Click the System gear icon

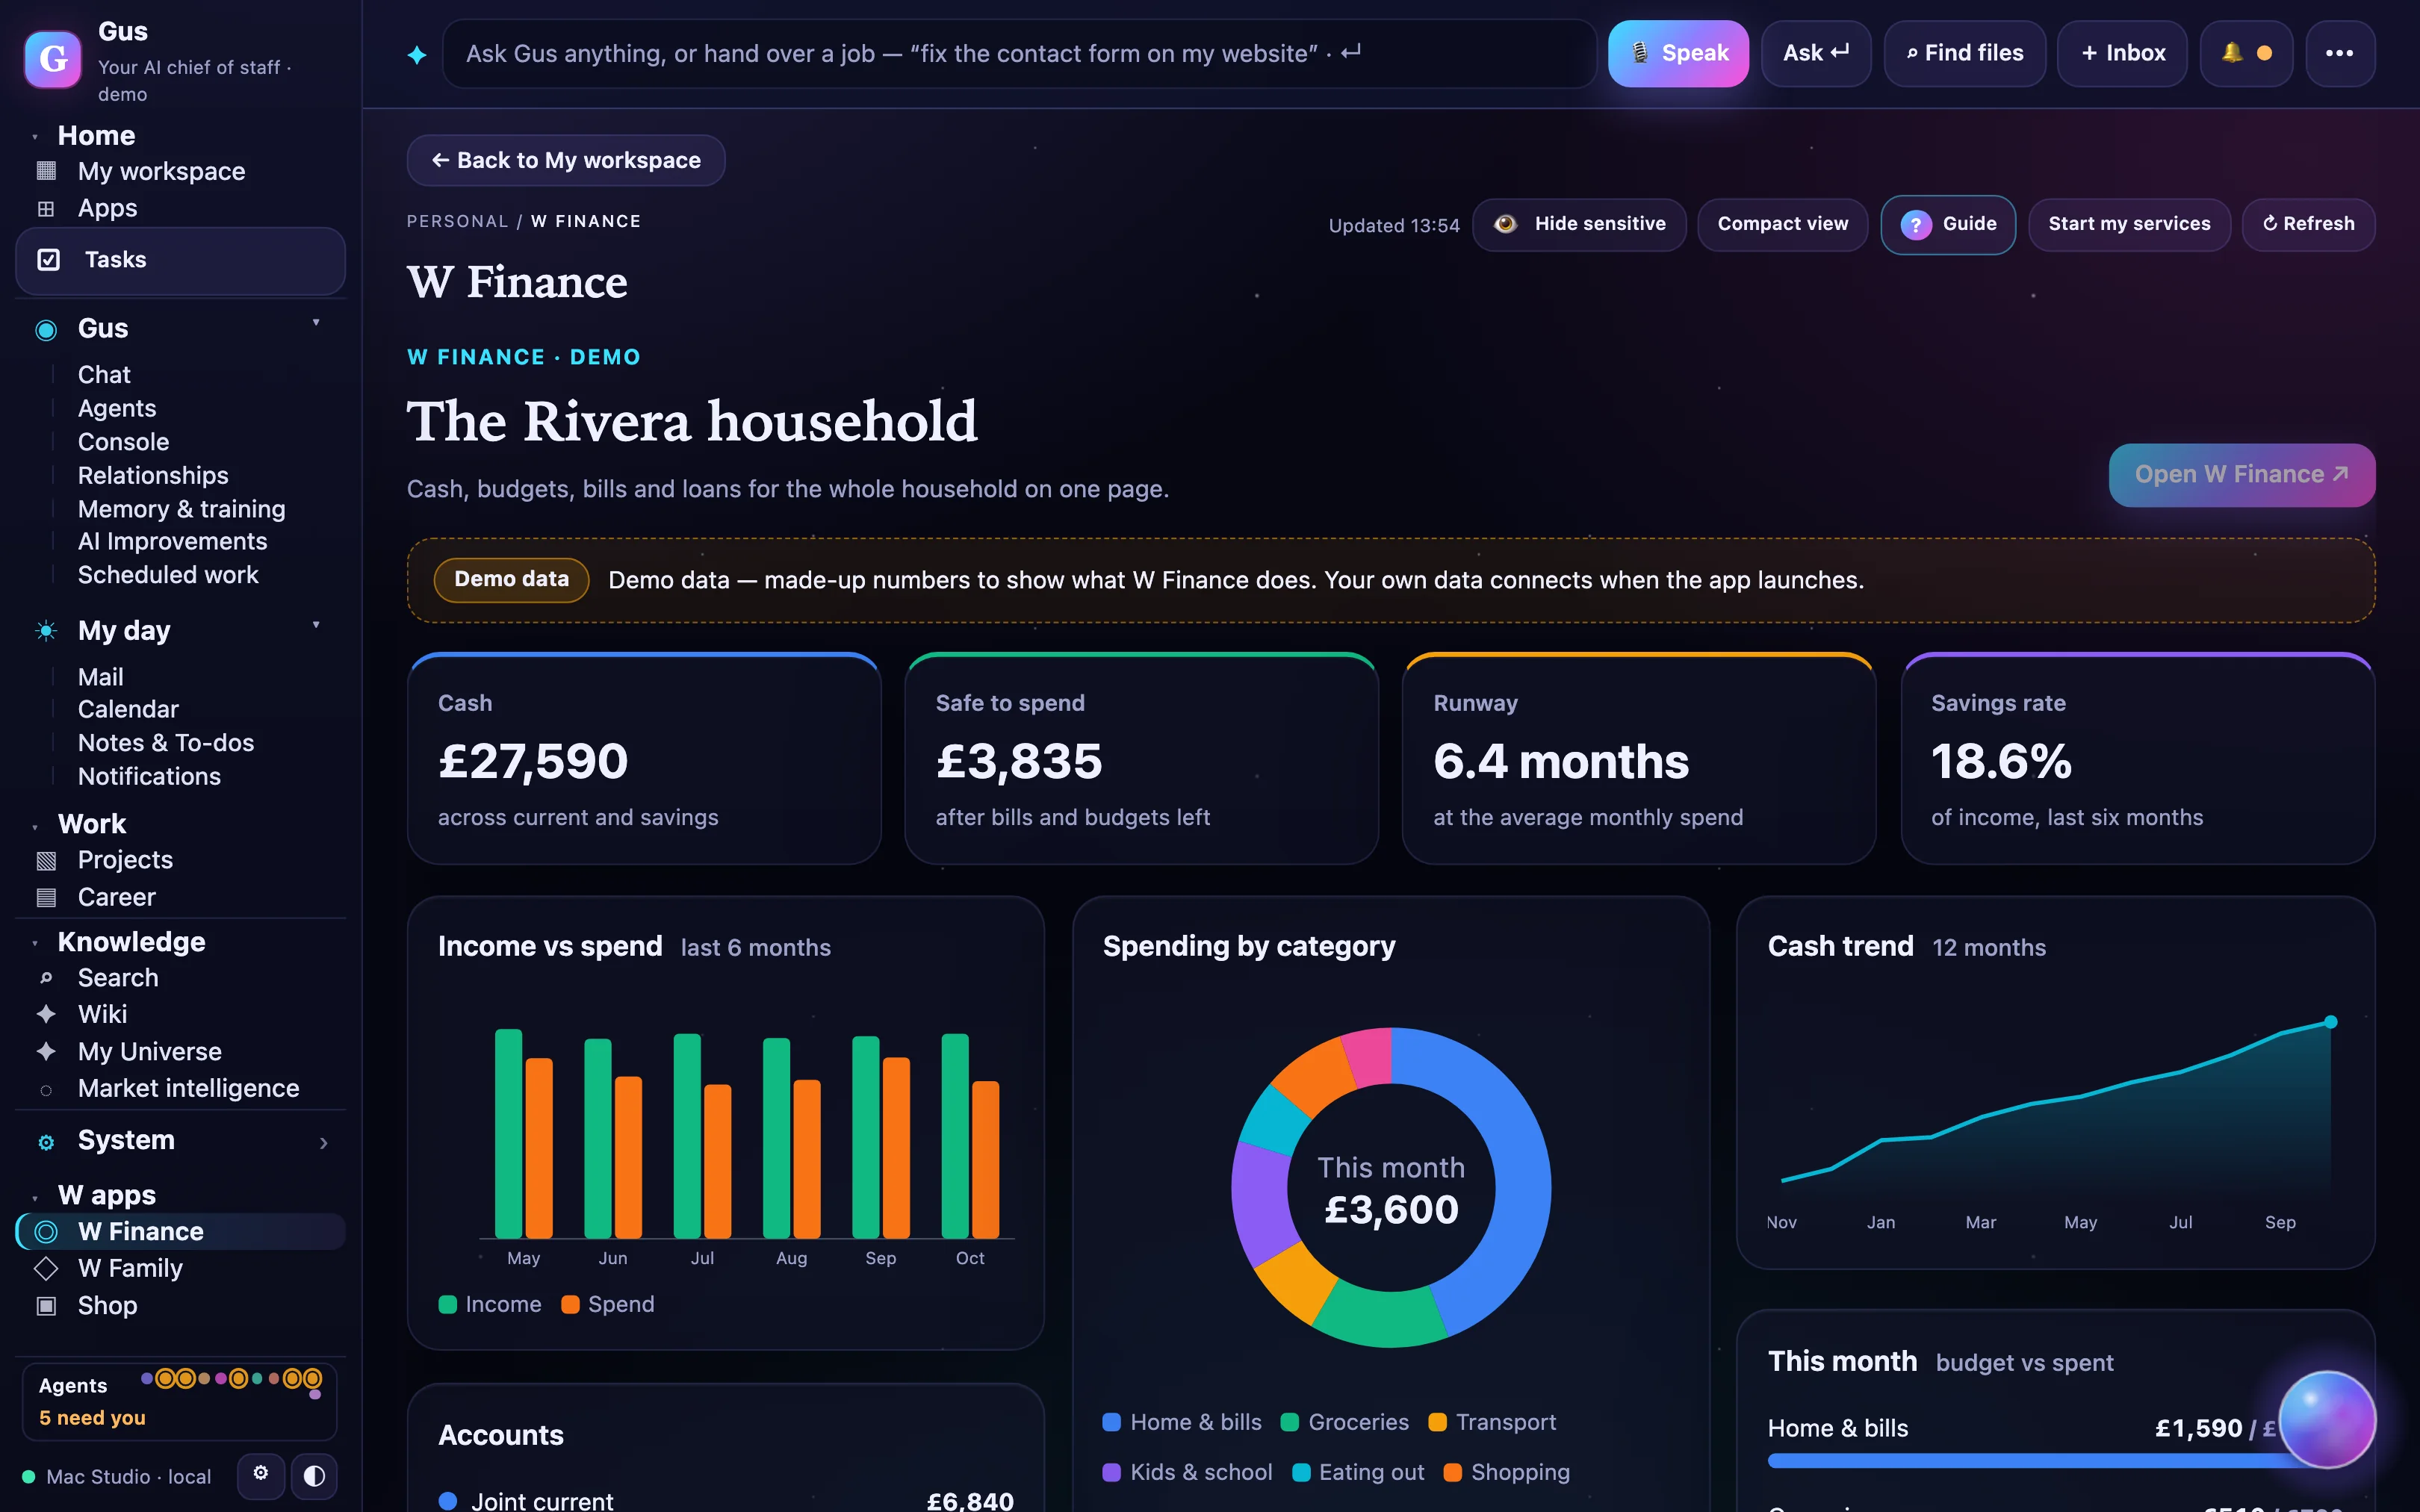point(46,1142)
